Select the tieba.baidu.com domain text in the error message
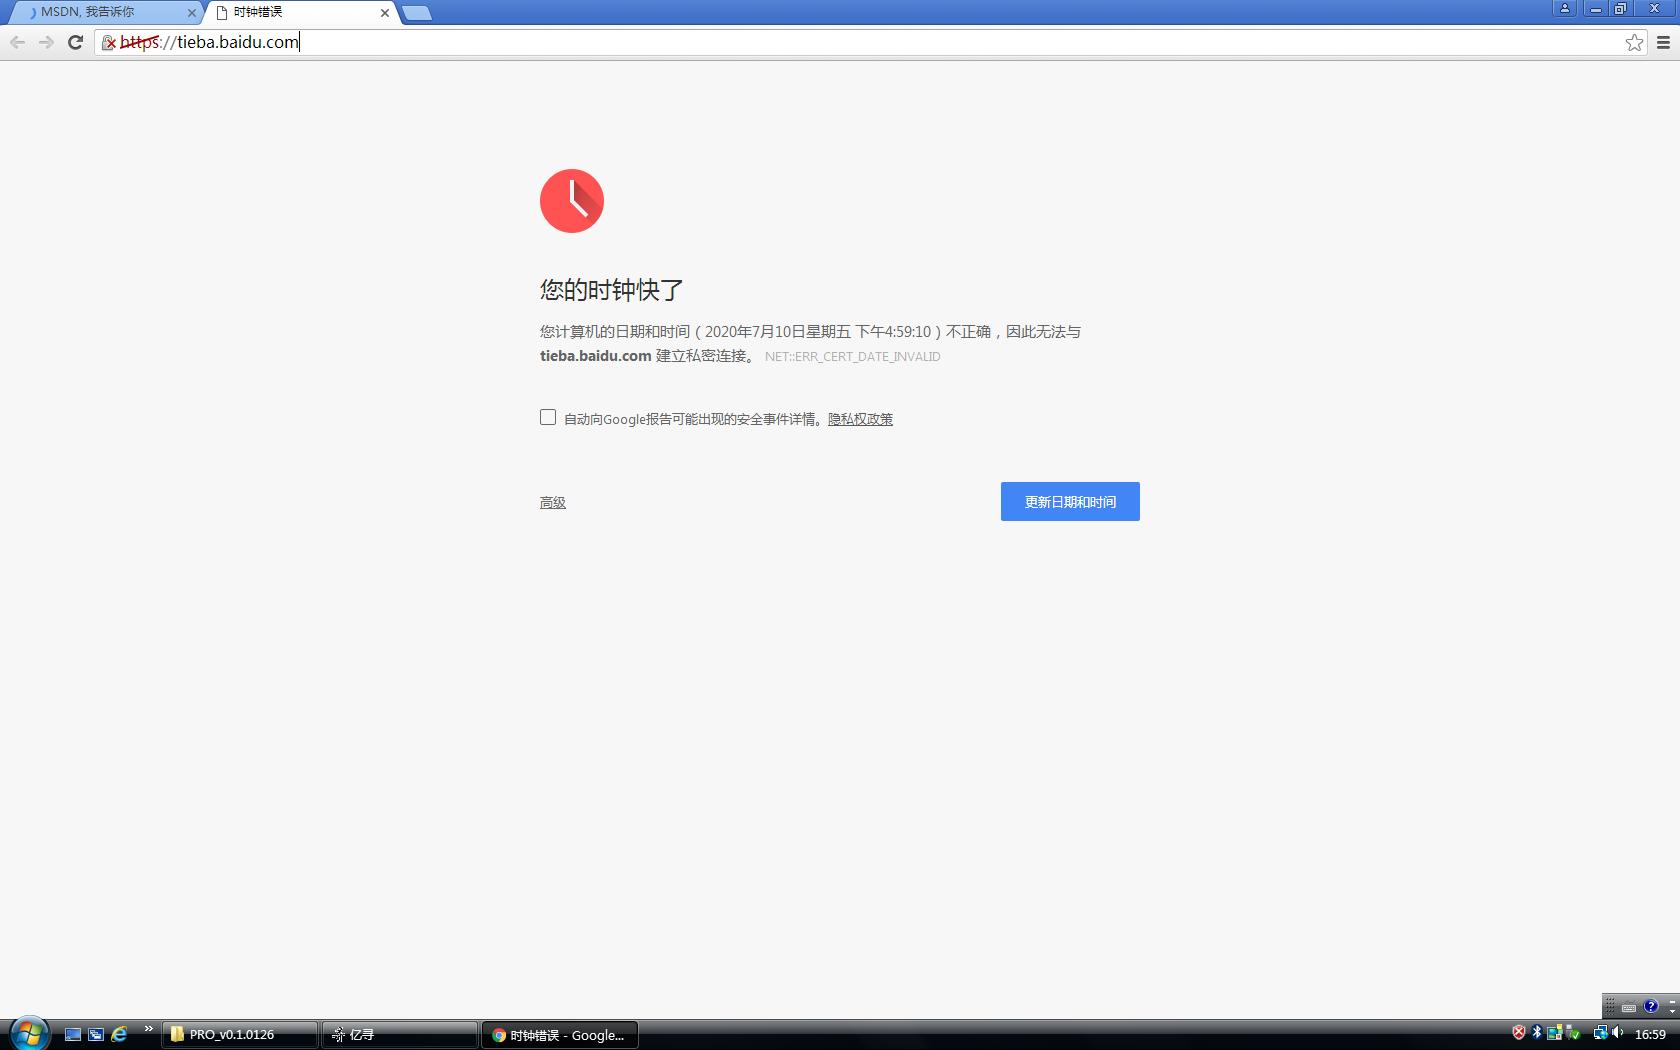Image resolution: width=1680 pixels, height=1050 pixels. click(596, 355)
